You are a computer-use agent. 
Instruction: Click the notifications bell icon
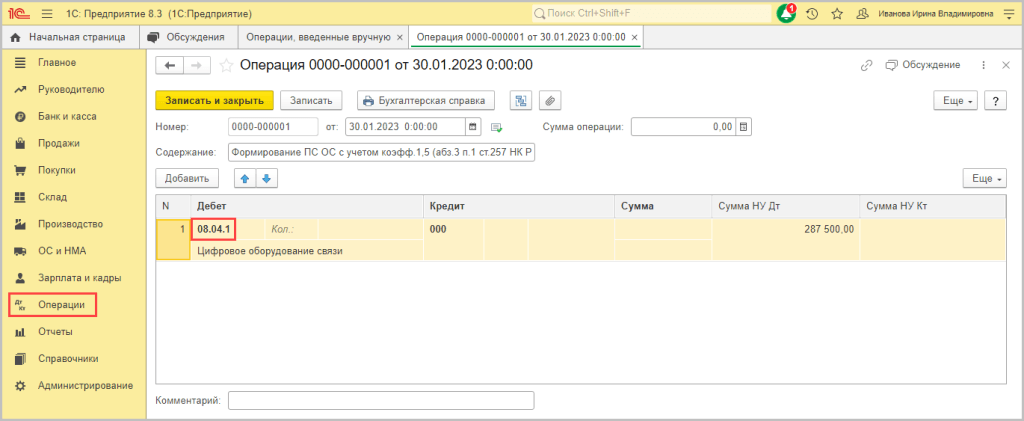point(786,14)
